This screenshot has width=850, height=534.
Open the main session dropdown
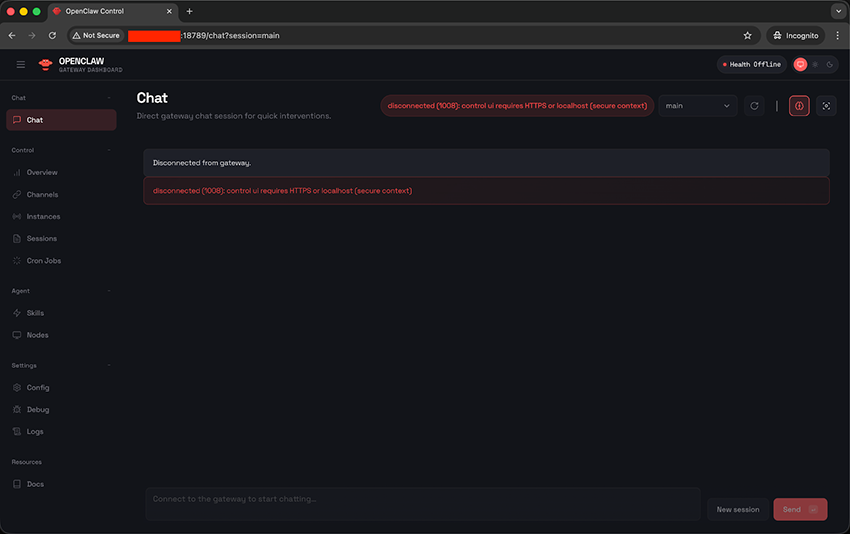pos(698,106)
